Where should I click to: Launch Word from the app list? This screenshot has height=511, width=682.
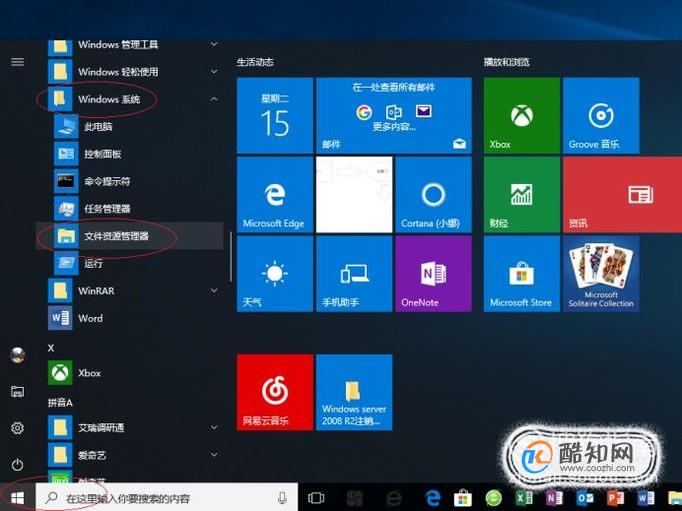click(130, 318)
